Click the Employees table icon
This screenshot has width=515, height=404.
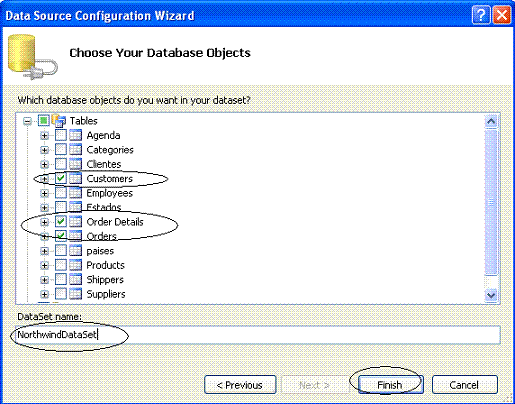tap(76, 193)
